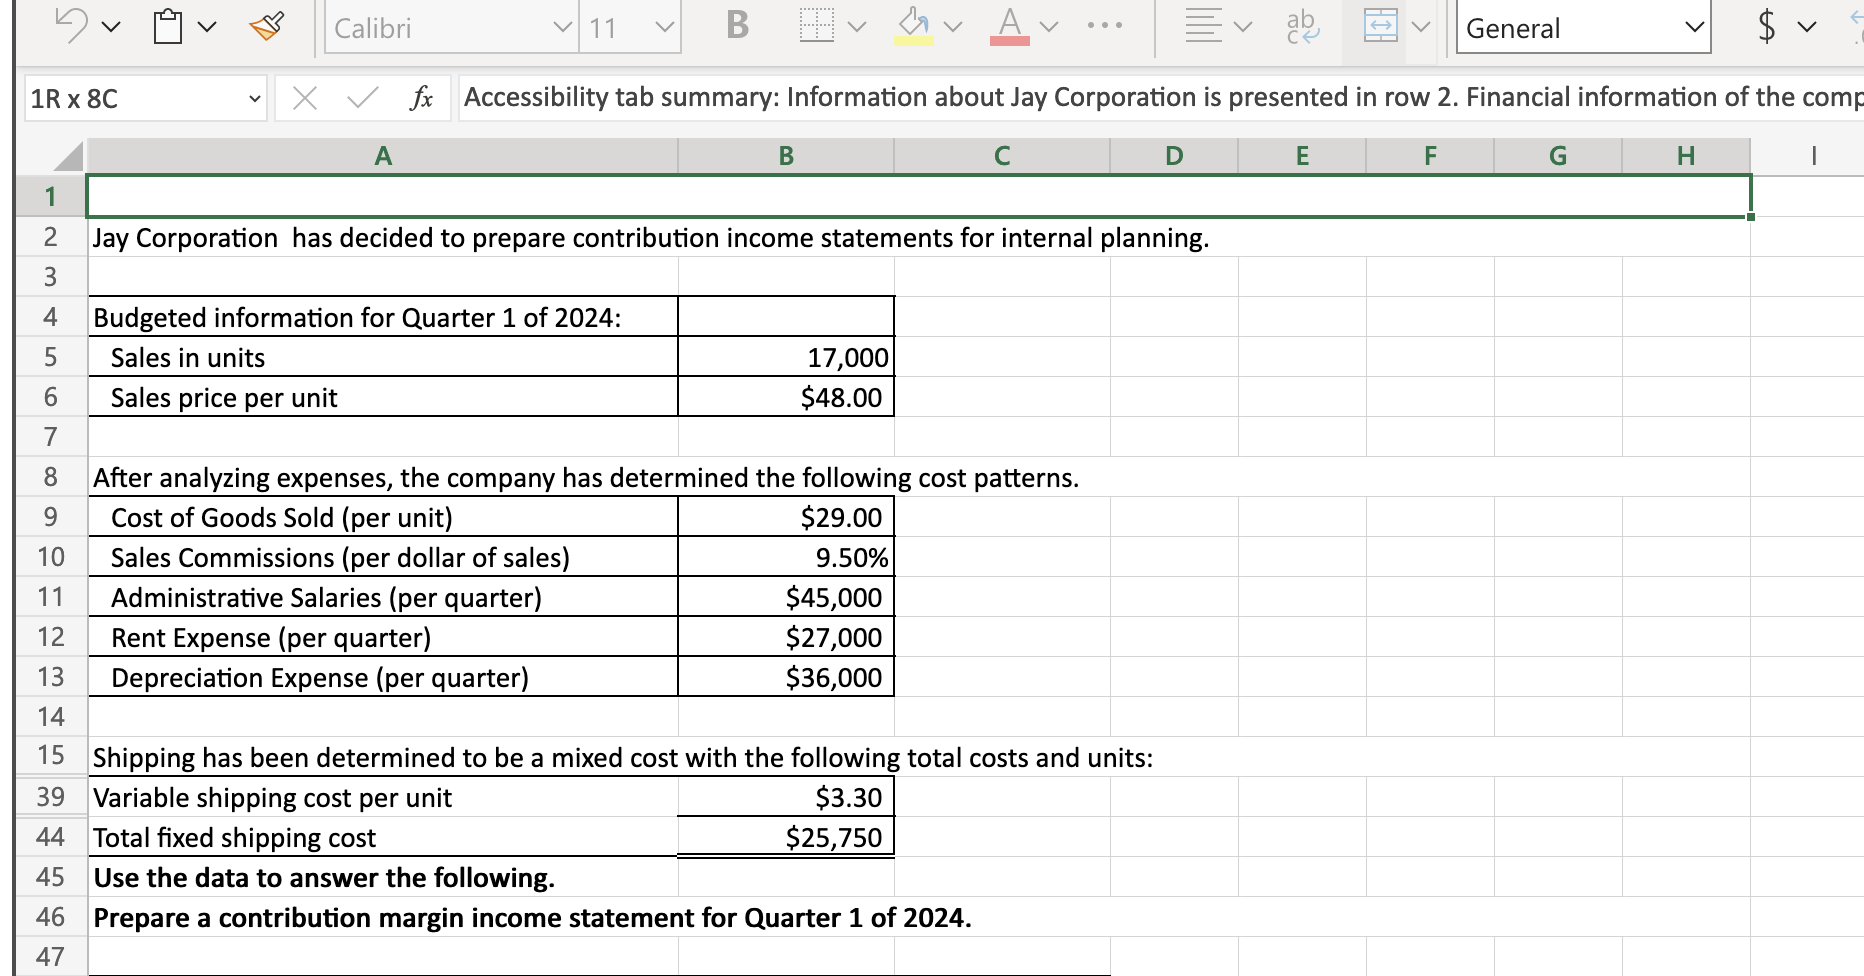This screenshot has width=1864, height=976.
Task: Show more font options ellipsis
Action: pos(1105,27)
